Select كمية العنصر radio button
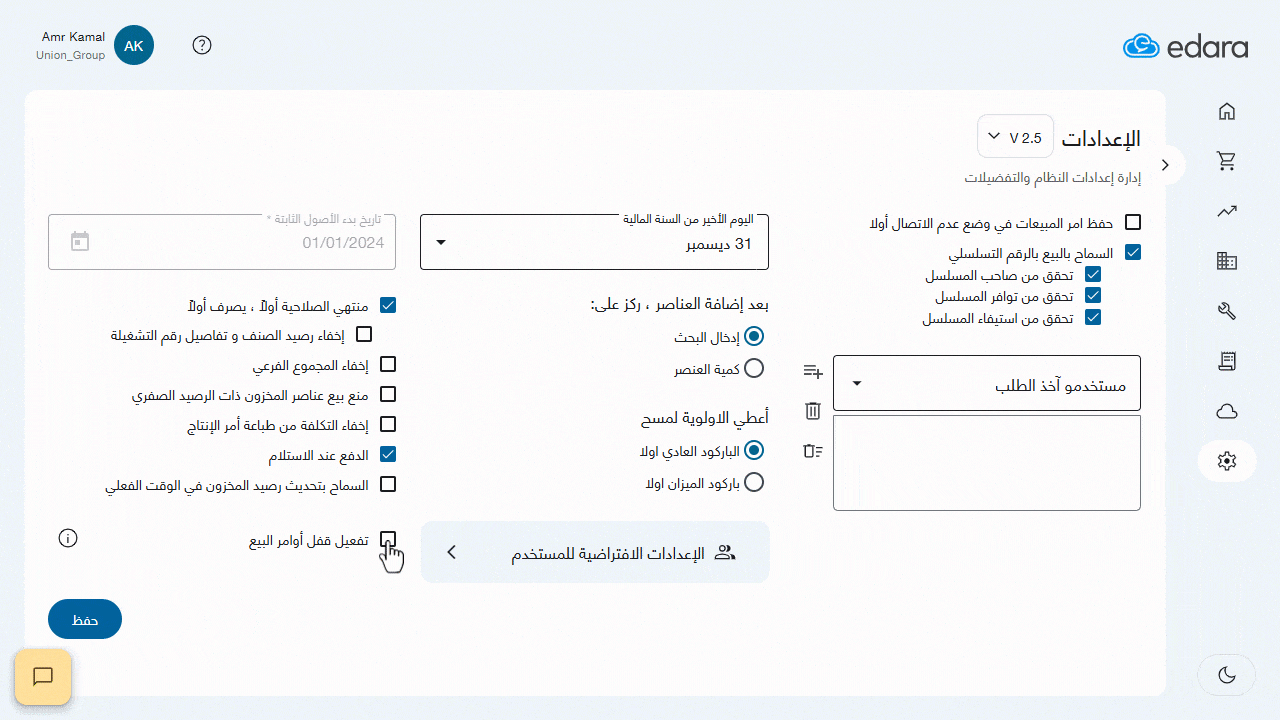Image resolution: width=1280 pixels, height=720 pixels. point(754,368)
